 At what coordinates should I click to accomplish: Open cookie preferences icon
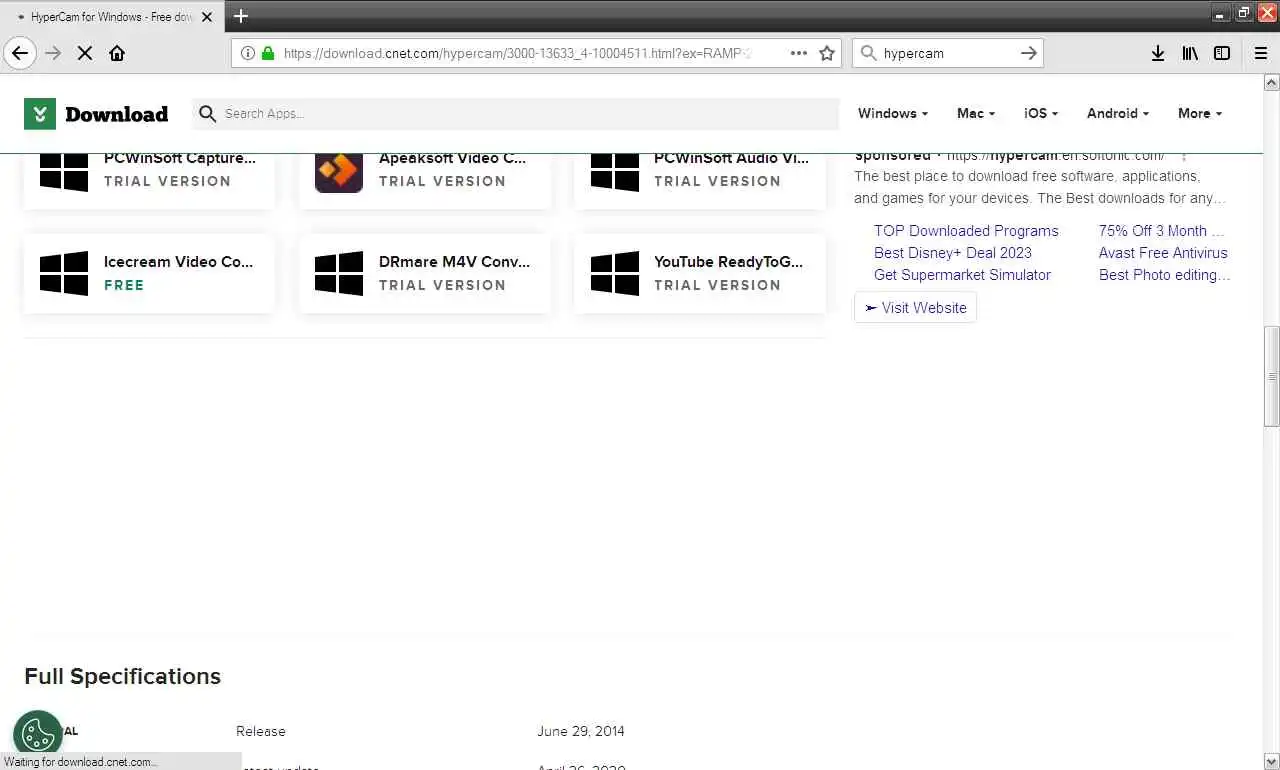click(38, 735)
